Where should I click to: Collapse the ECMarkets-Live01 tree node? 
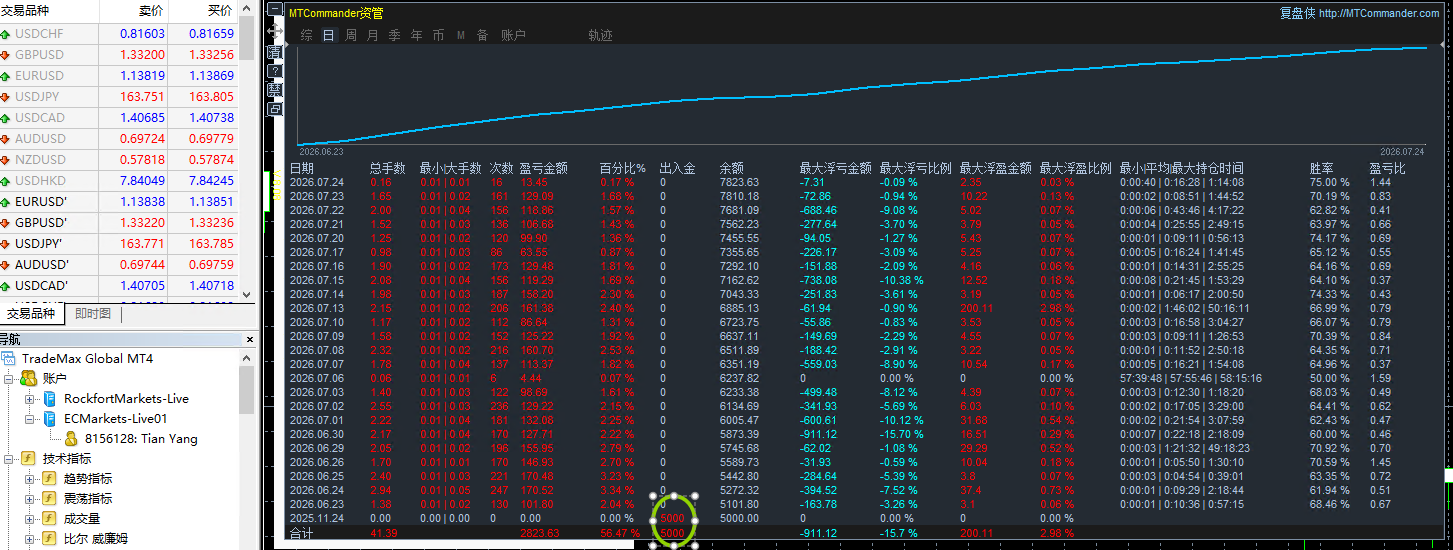tap(30, 419)
